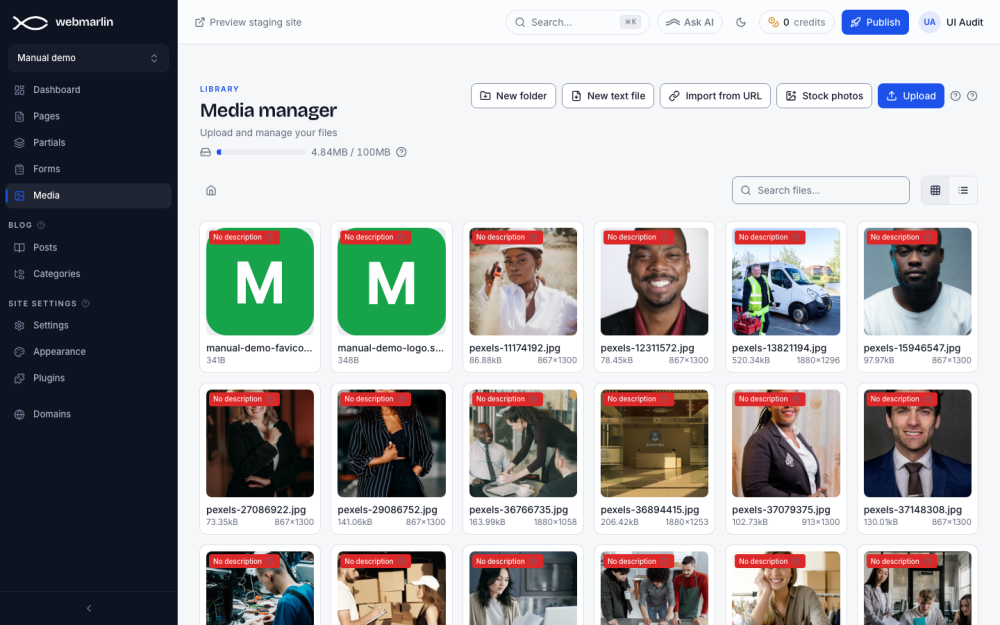Open pexels-36894415.jpg lobby photo
Viewport: 1000px width, 625px height.
point(654,443)
